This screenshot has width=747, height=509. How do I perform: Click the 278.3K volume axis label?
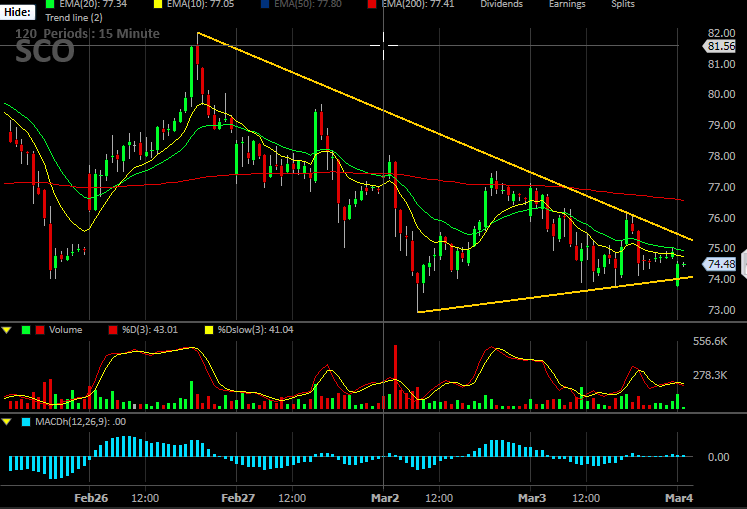point(710,376)
